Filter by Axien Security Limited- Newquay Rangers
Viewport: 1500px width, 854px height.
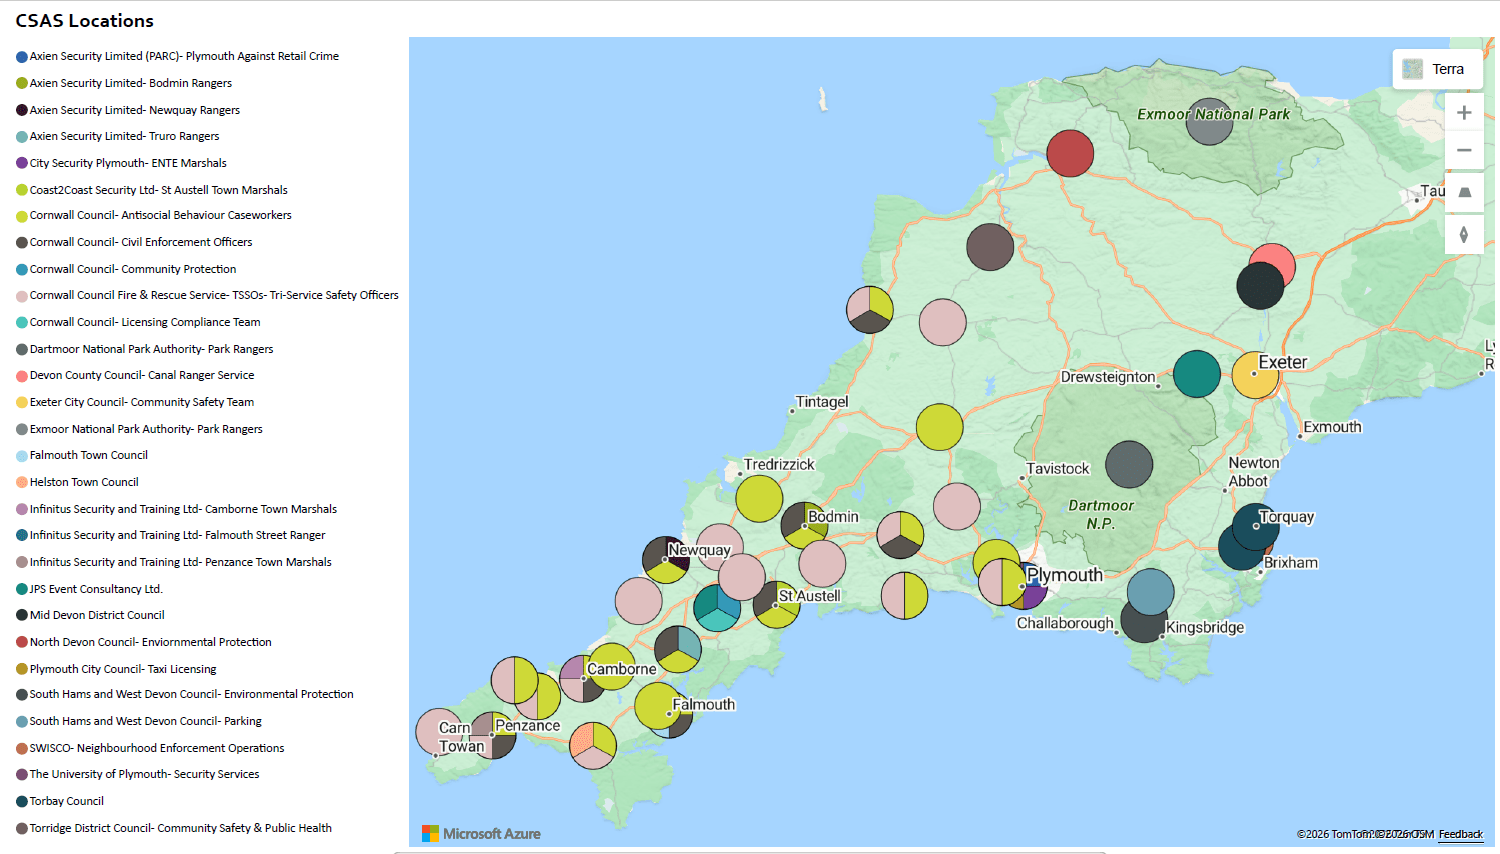tap(134, 110)
